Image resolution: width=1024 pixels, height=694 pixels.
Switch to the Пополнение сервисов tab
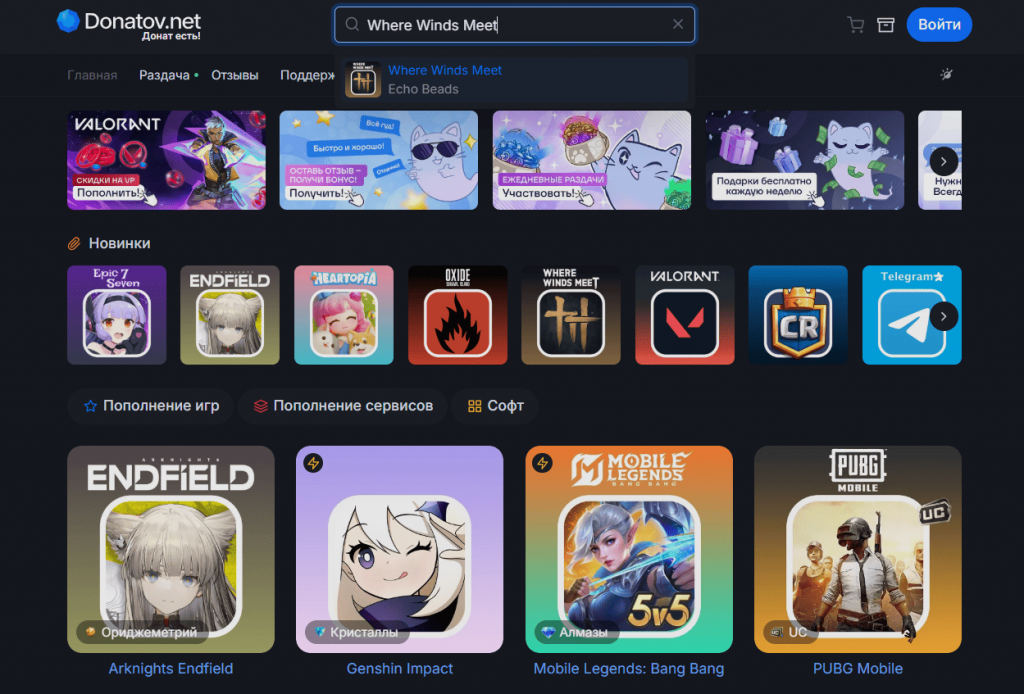pyautogui.click(x=343, y=405)
